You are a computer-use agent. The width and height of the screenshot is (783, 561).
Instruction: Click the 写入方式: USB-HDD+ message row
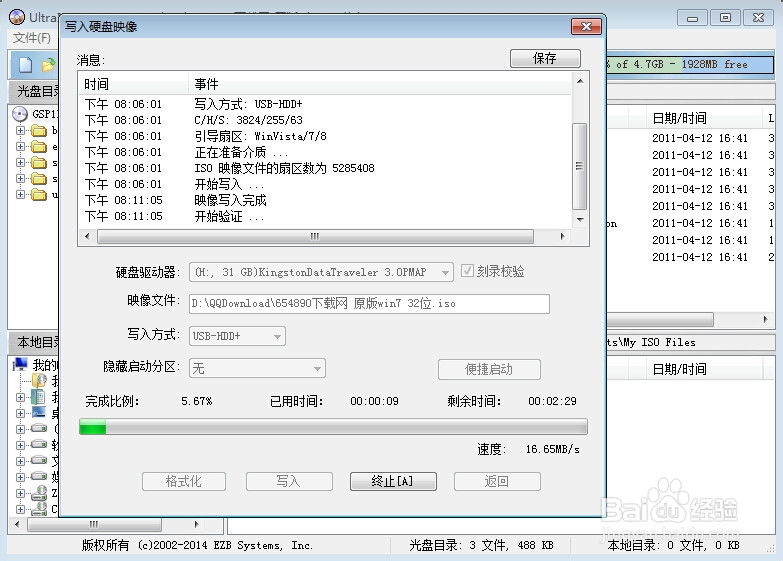click(x=325, y=104)
